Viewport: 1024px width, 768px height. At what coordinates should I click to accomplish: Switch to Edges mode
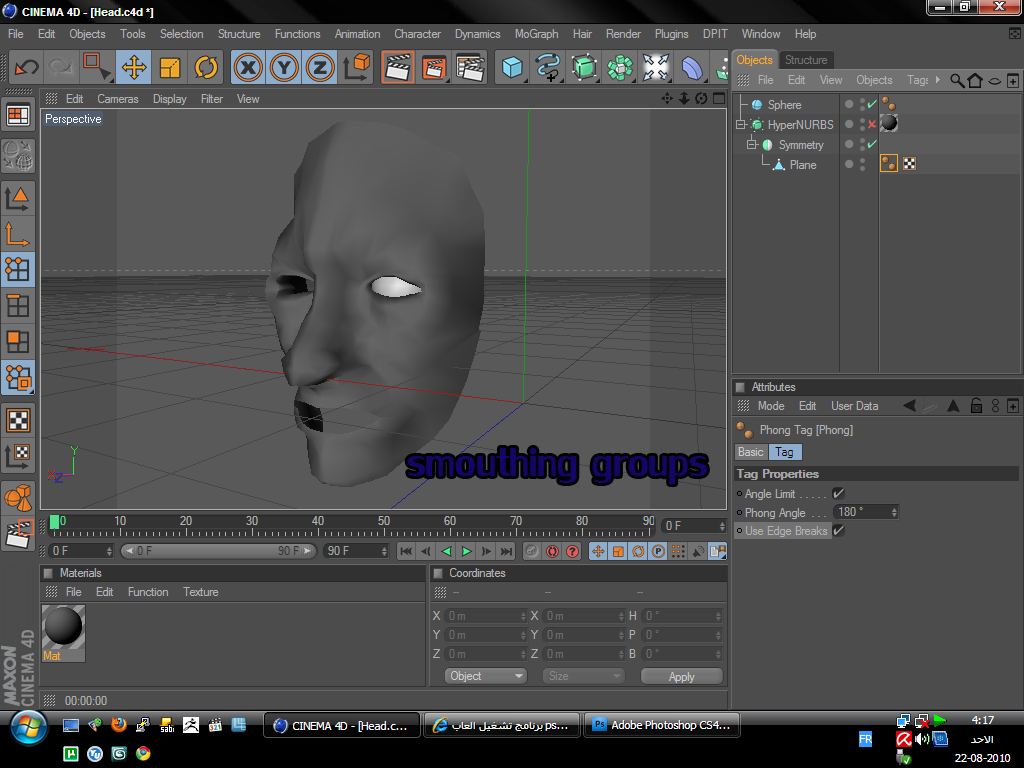pos(18,305)
